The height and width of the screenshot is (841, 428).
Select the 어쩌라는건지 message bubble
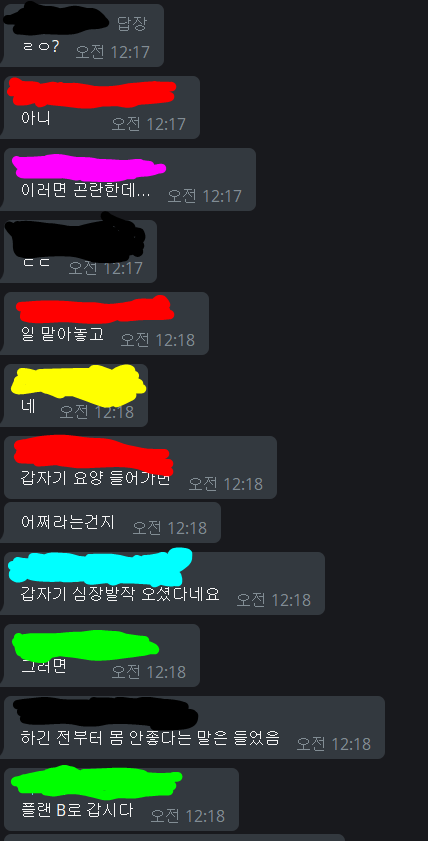pyautogui.click(x=112, y=522)
